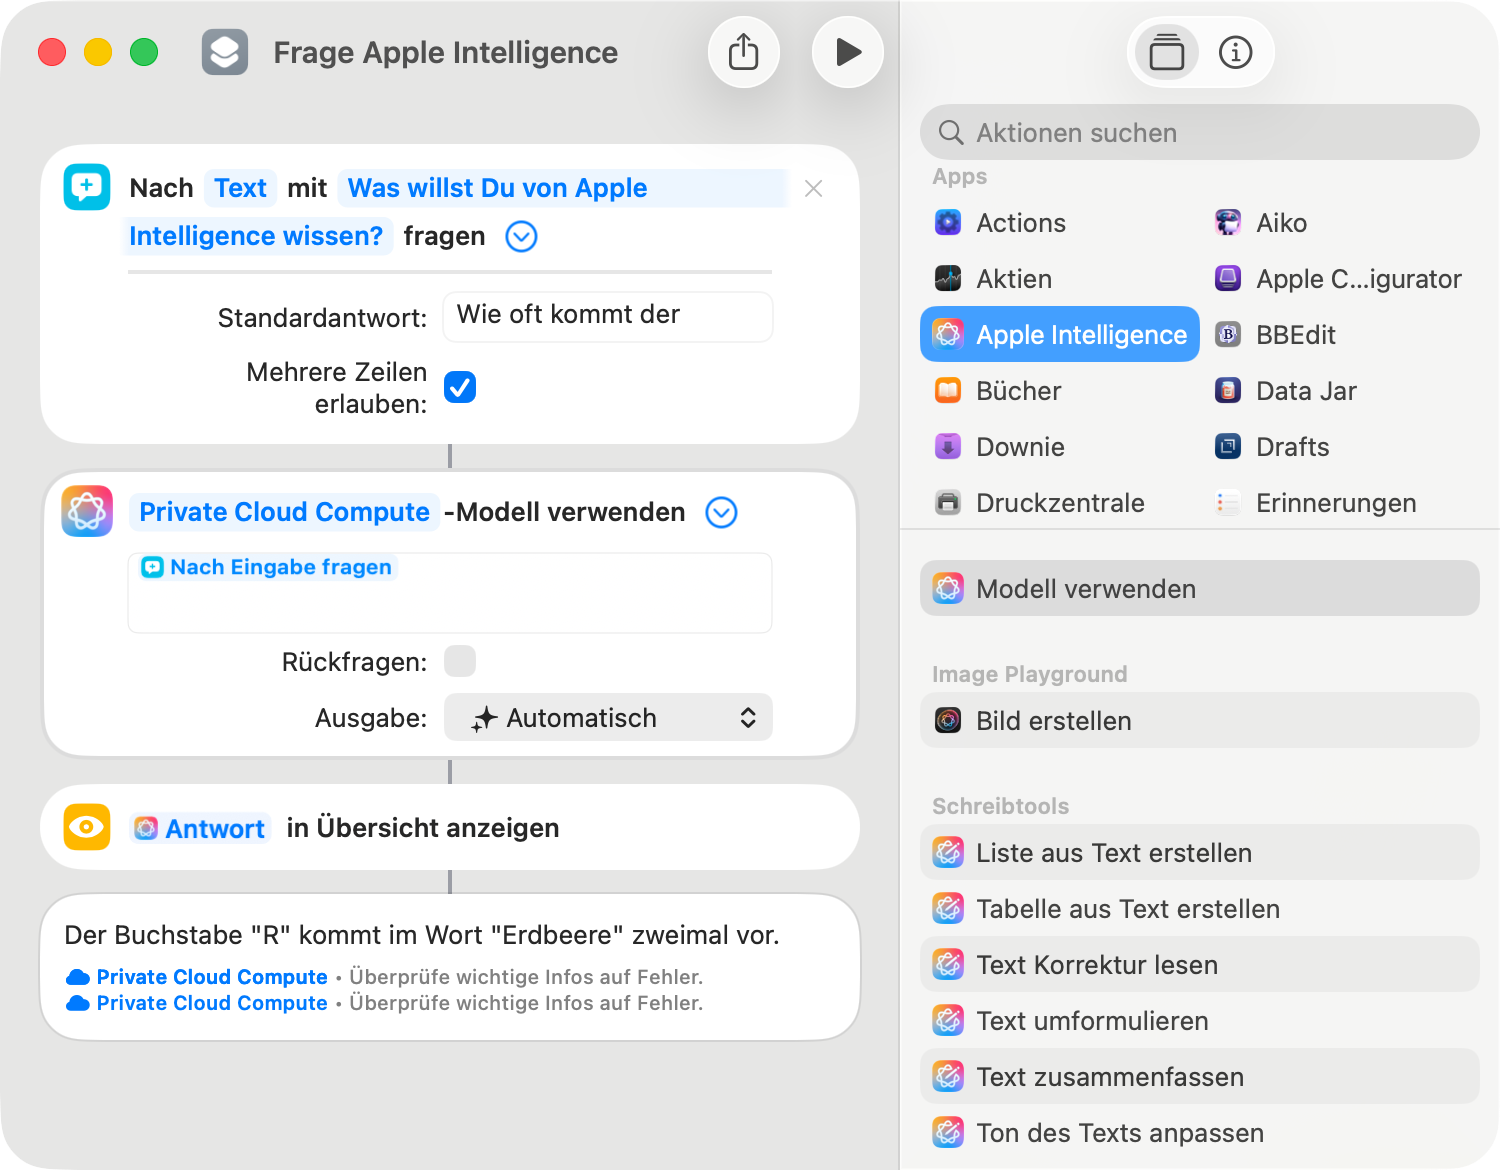
Task: Select the BBEdit app icon
Action: [1228, 334]
